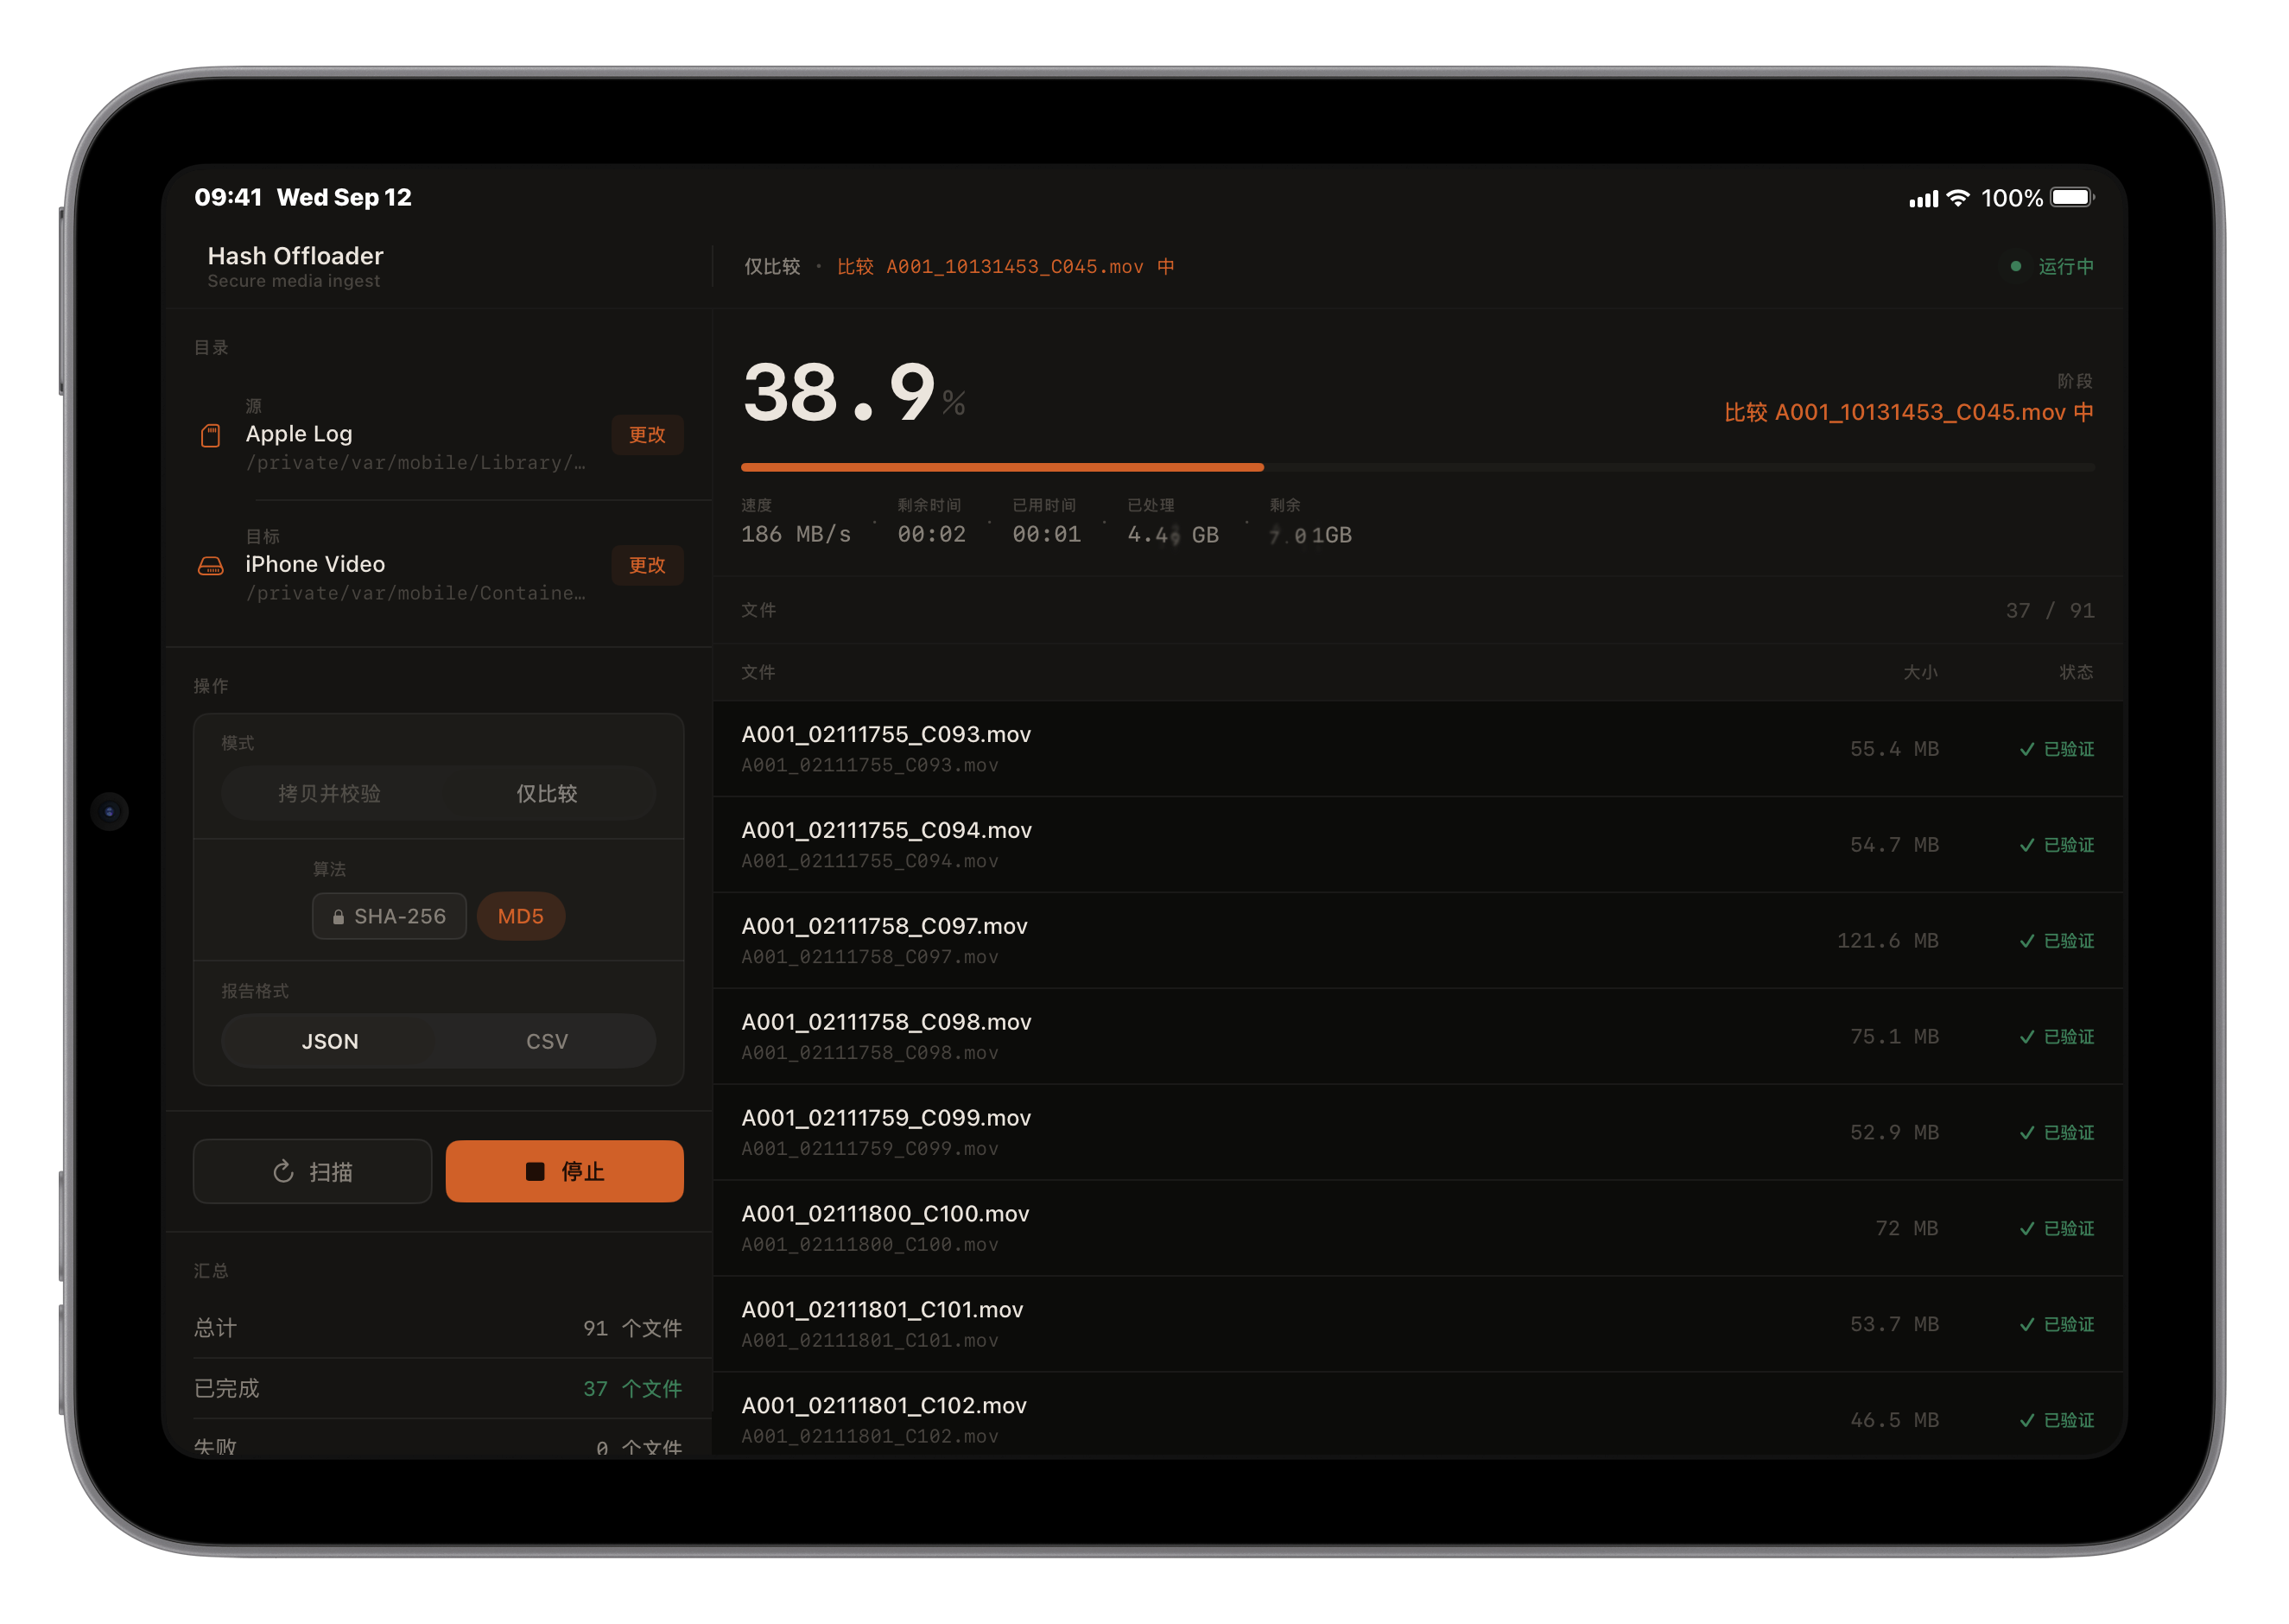Change the Apple Log source with 更改
Viewport: 2289px width, 1624px height.
pyautogui.click(x=647, y=435)
